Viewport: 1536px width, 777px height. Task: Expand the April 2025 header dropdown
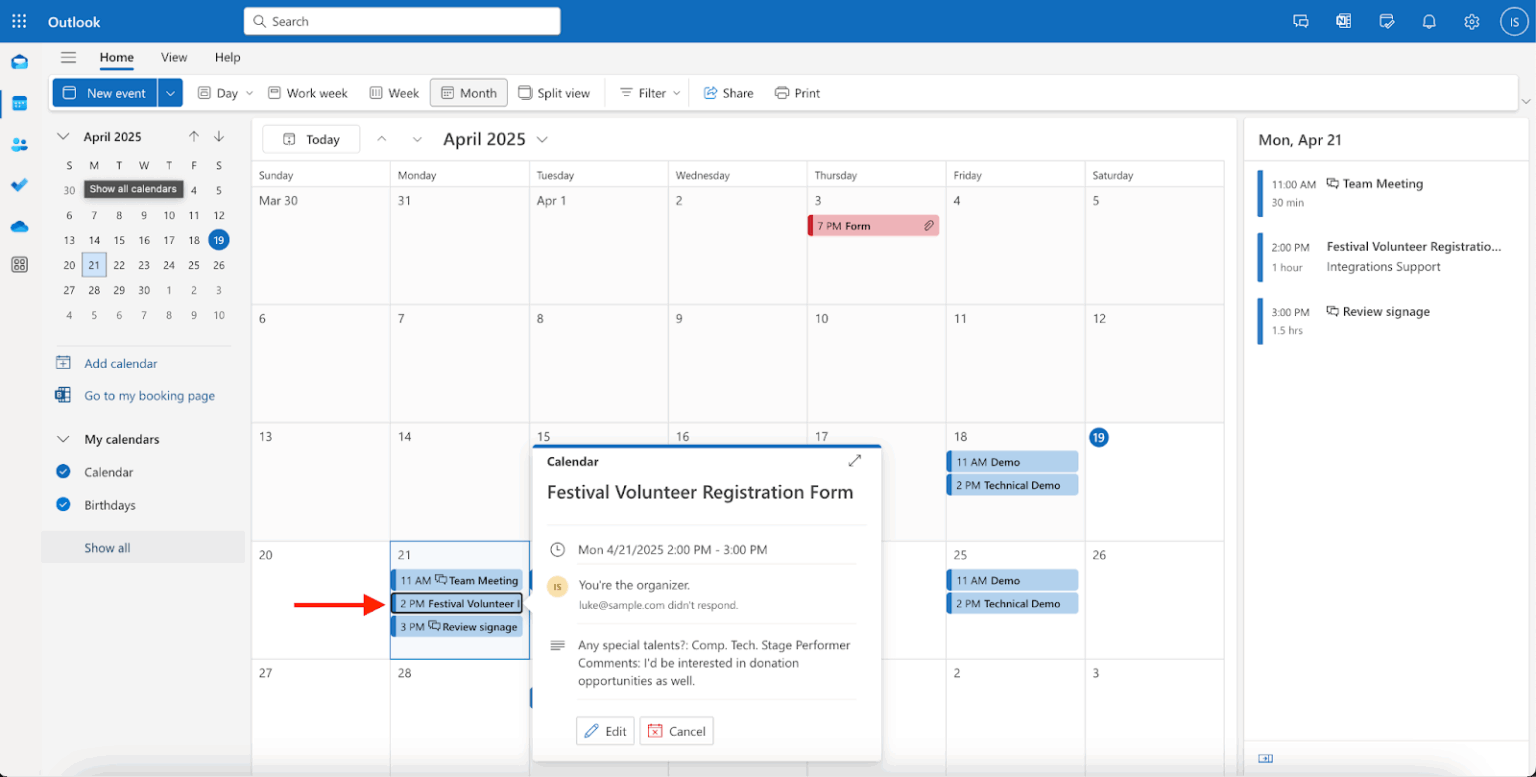tap(543, 139)
